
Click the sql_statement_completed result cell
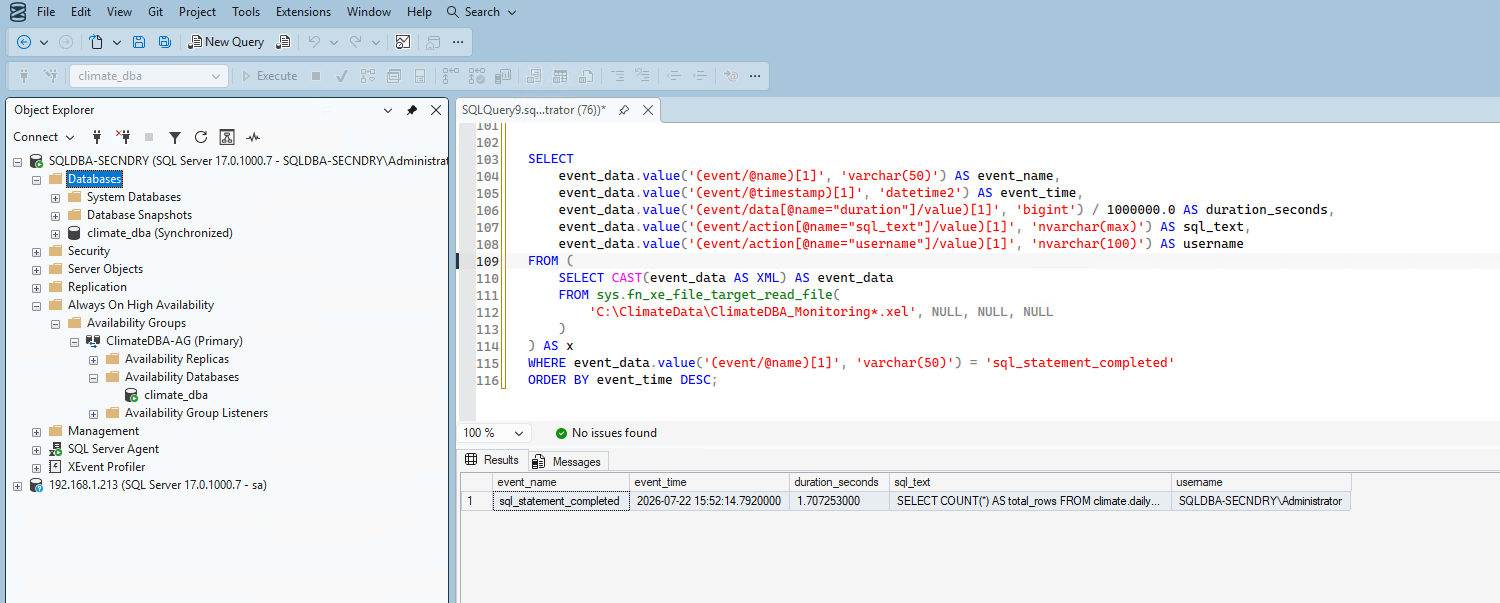559,501
